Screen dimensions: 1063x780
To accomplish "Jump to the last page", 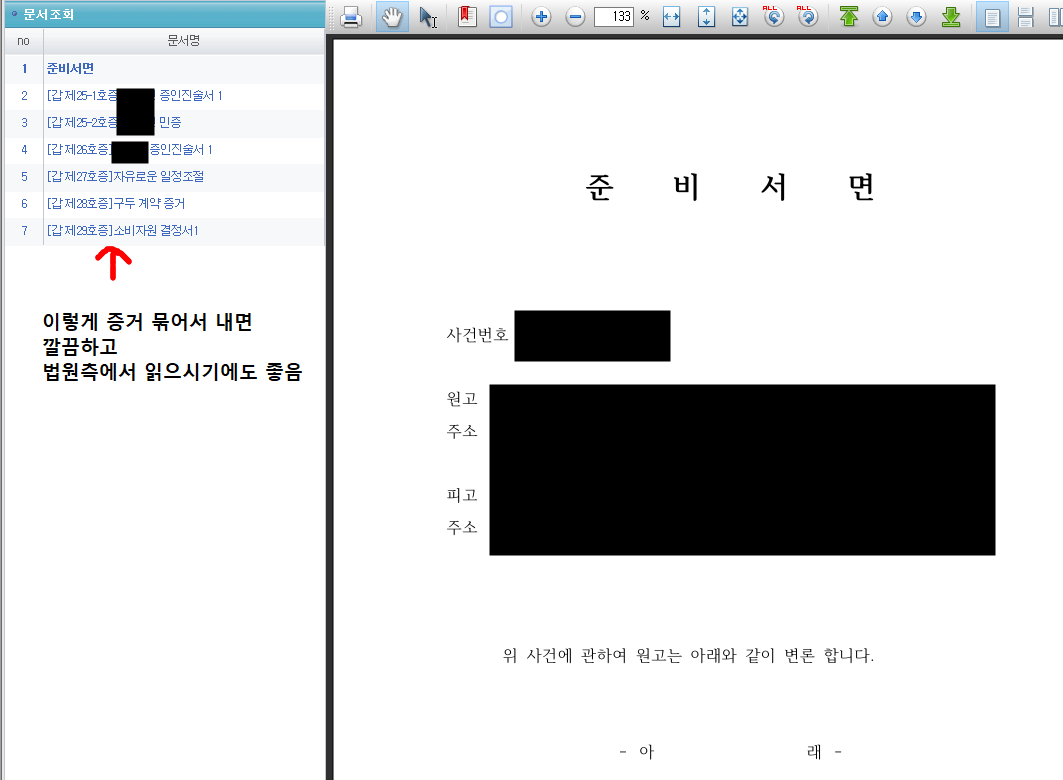I will point(951,16).
